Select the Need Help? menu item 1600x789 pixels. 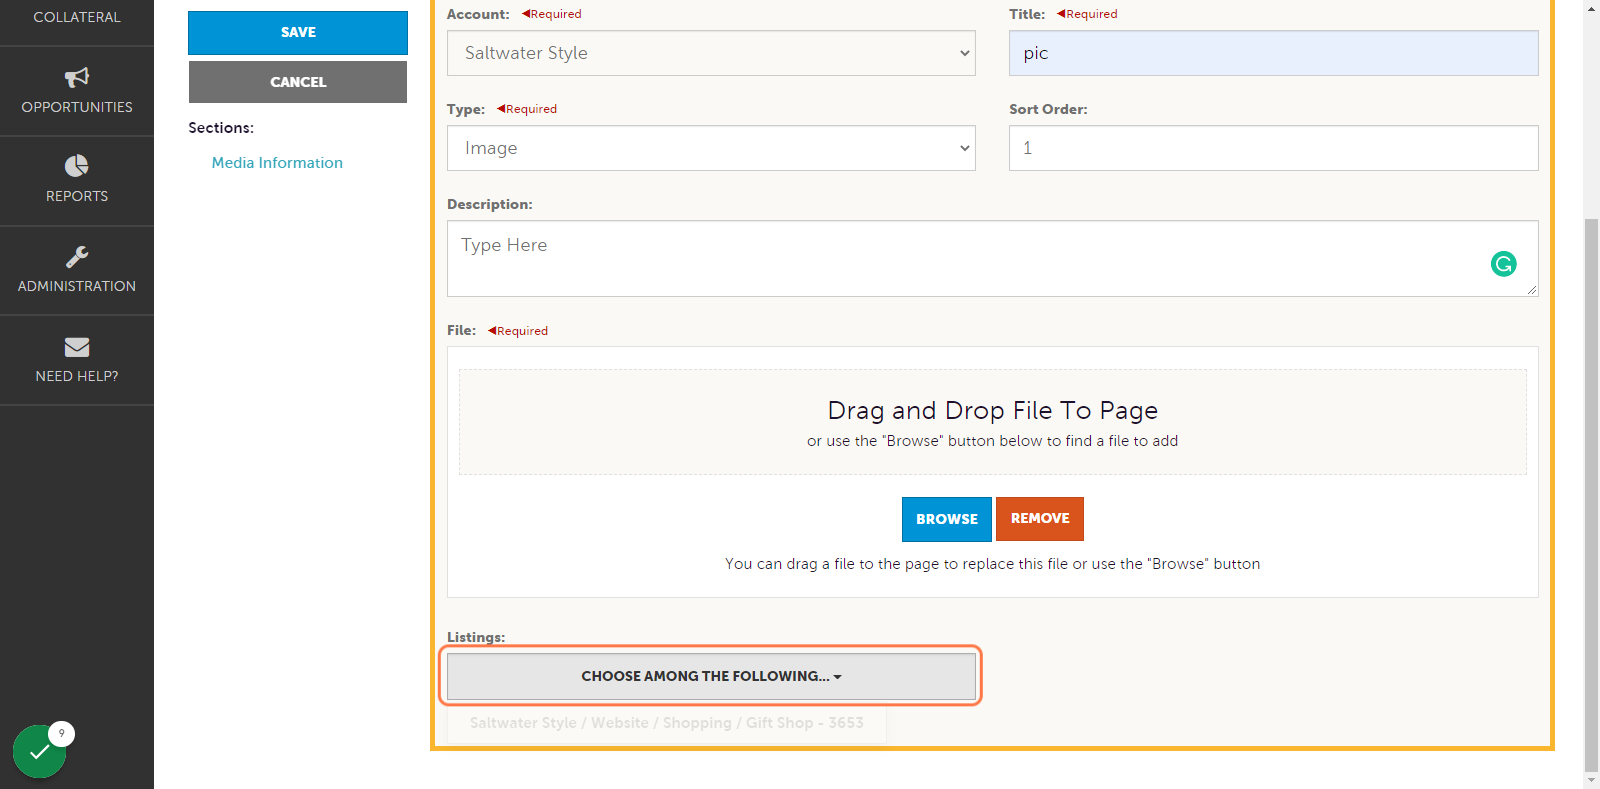point(77,361)
